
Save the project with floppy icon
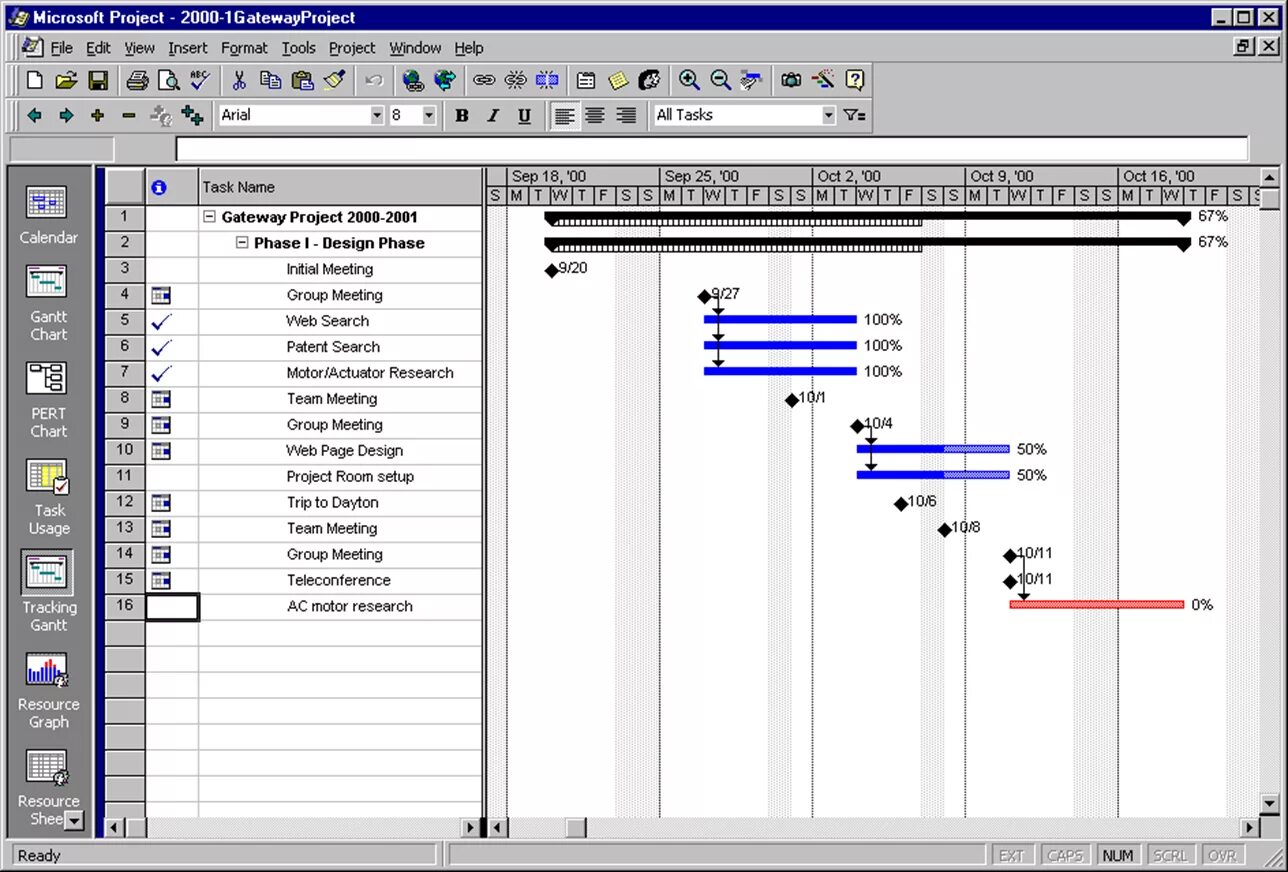98,81
